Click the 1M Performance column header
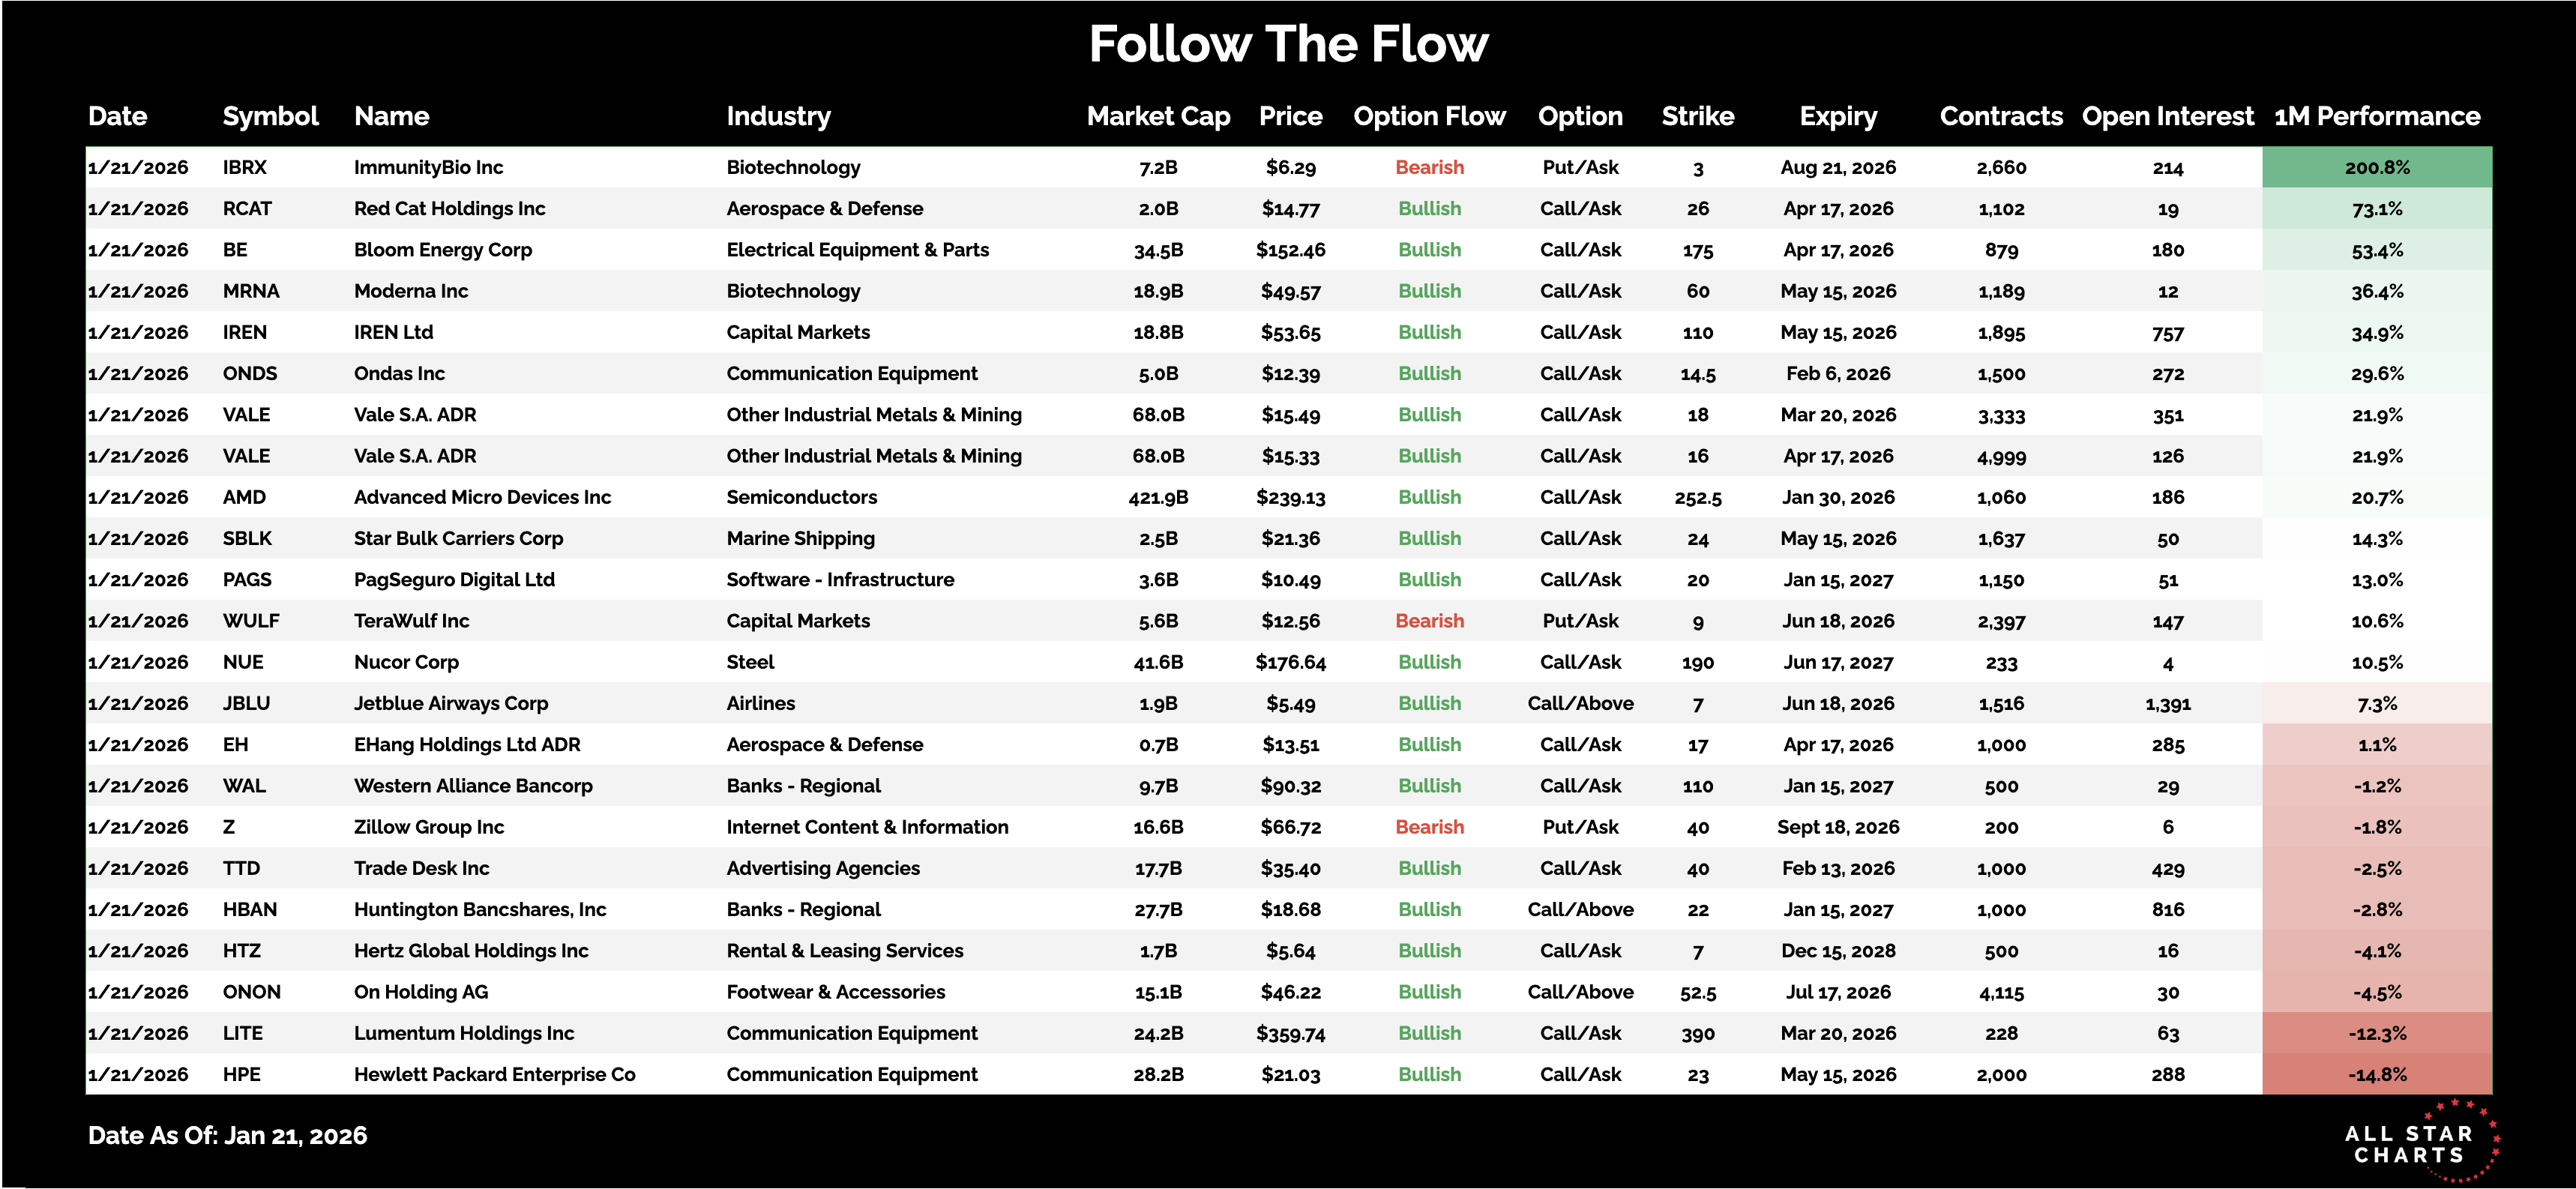The height and width of the screenshot is (1189, 2576). [2377, 116]
